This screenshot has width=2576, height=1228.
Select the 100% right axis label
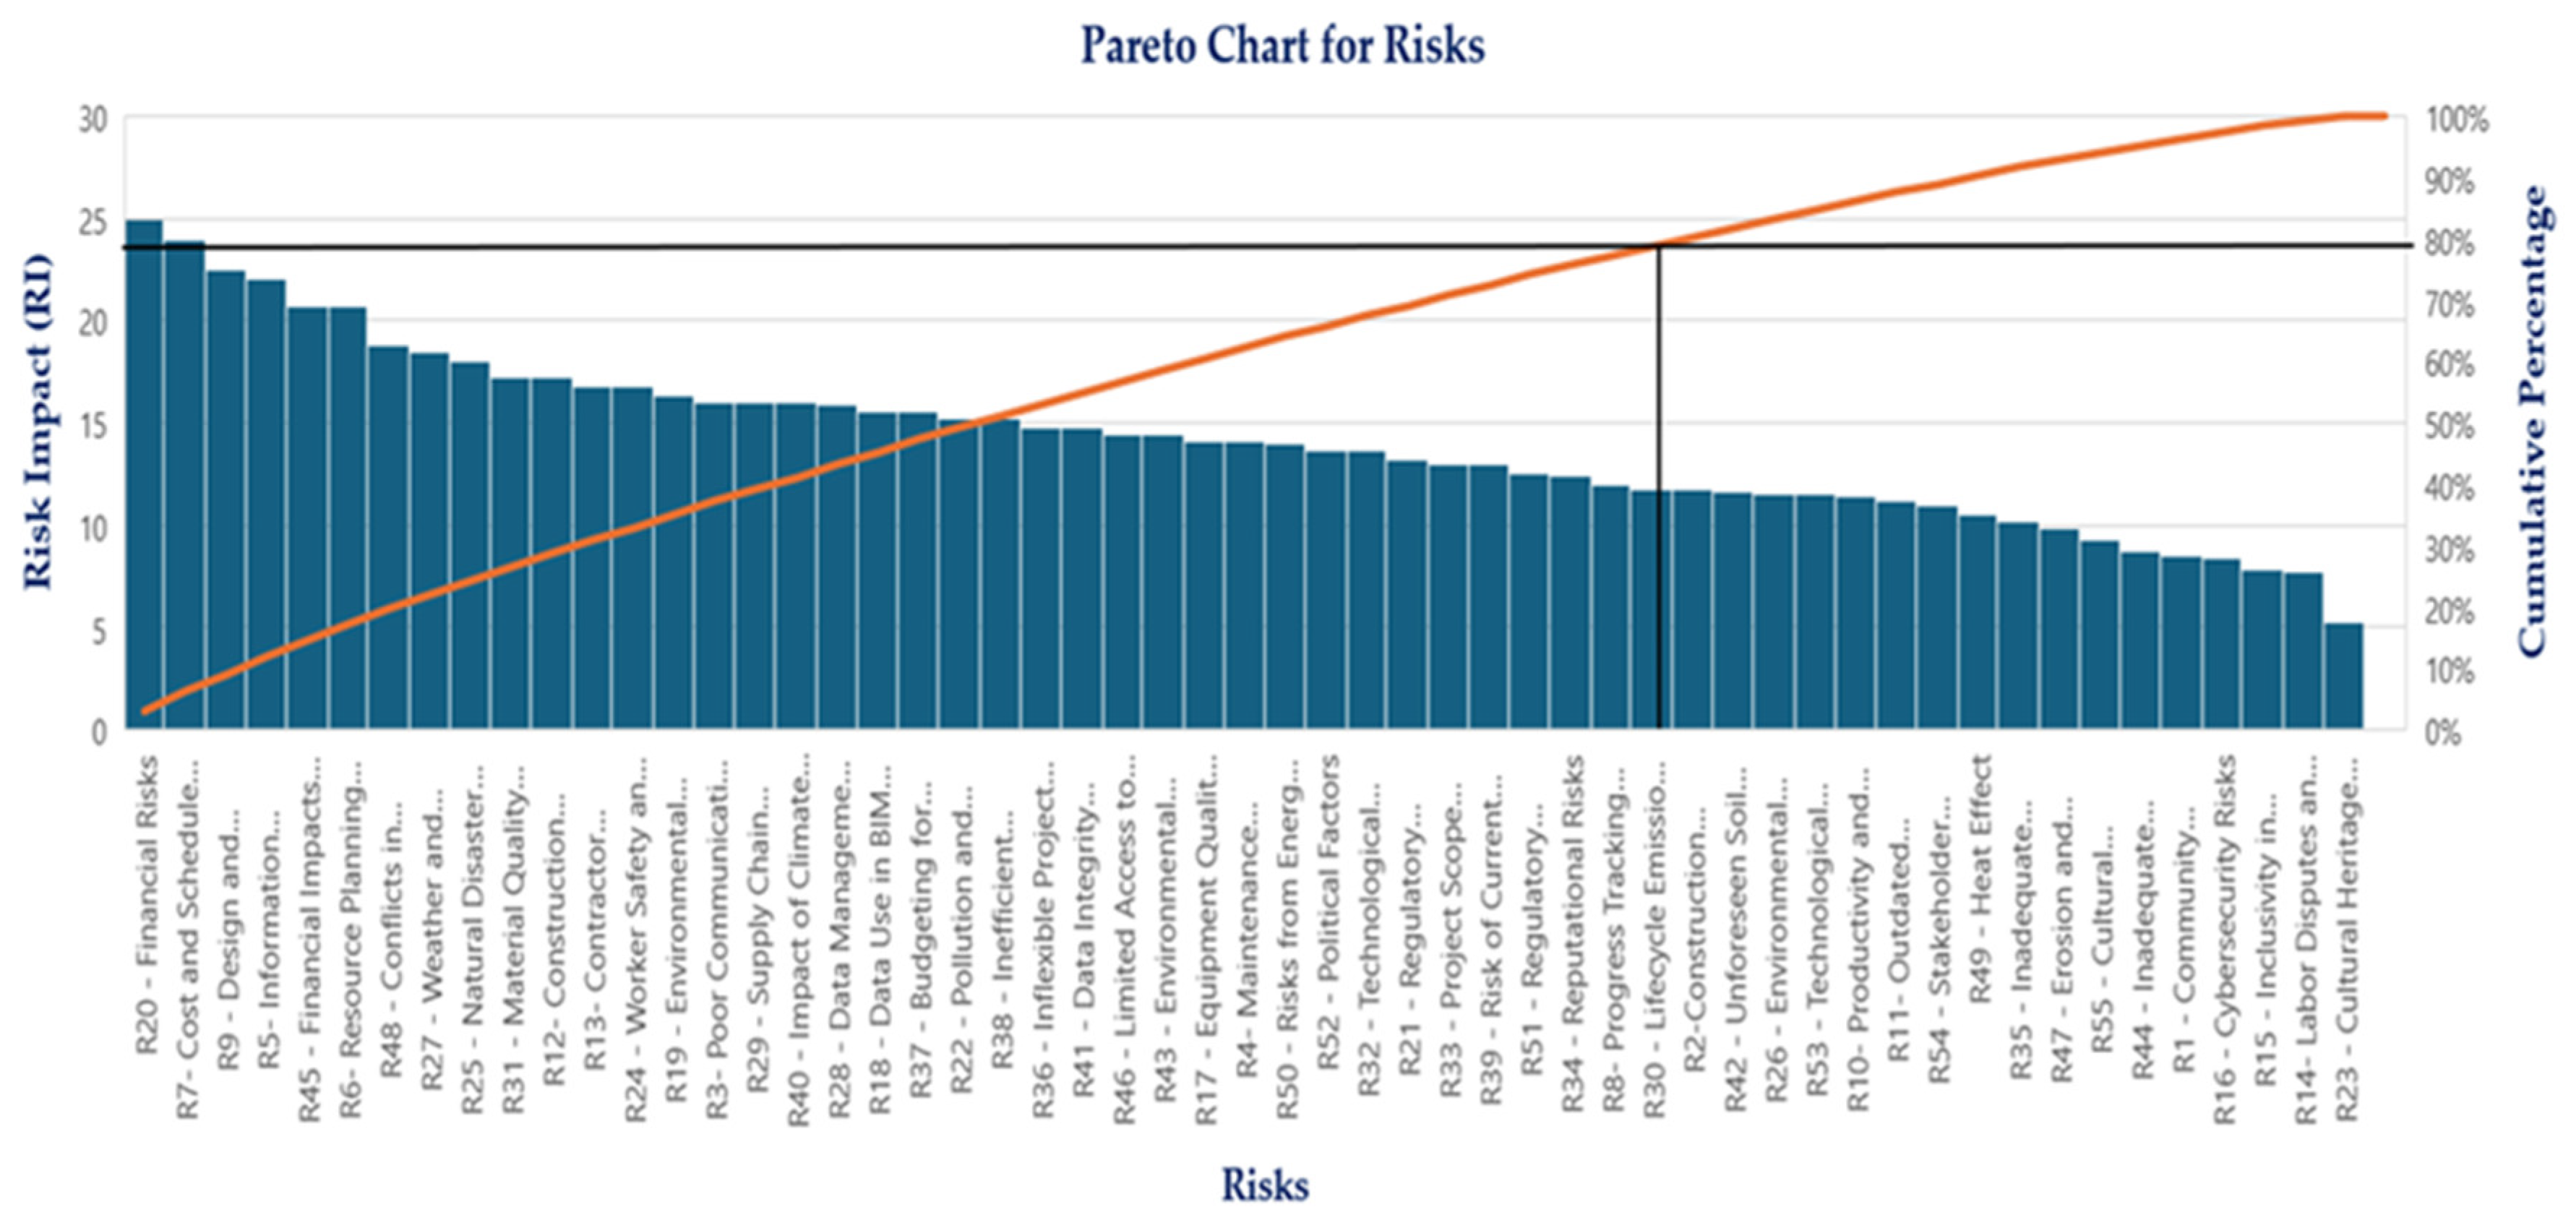(2455, 121)
